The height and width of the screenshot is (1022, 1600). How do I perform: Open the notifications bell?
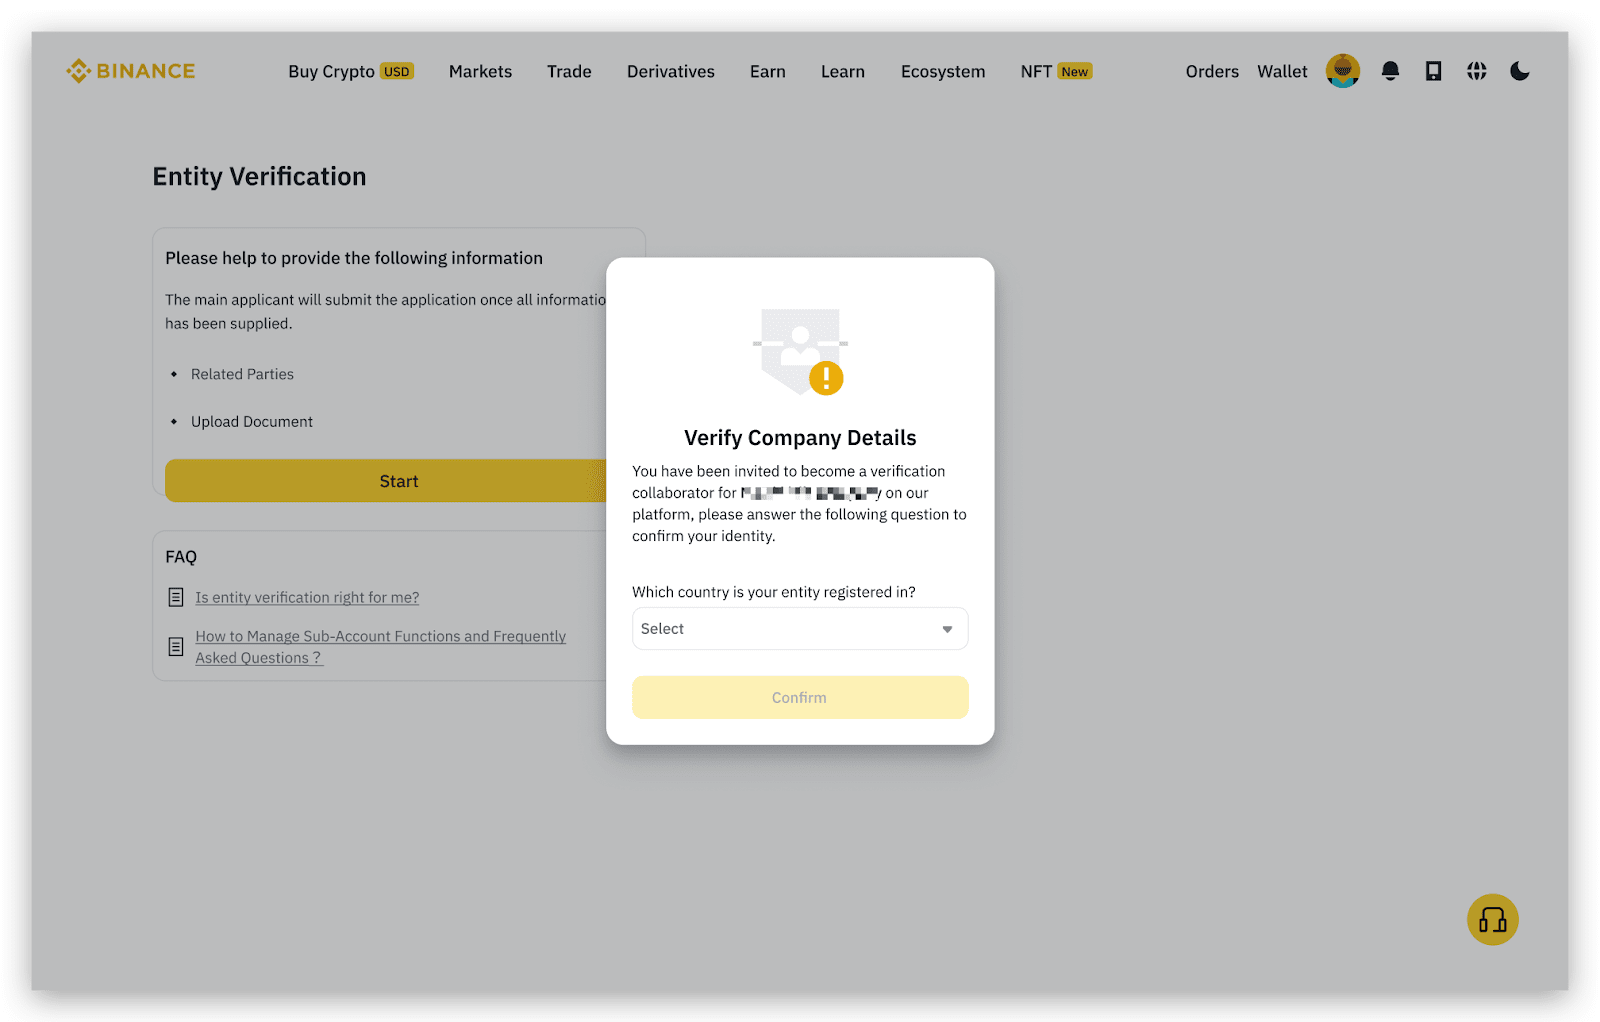pos(1390,71)
